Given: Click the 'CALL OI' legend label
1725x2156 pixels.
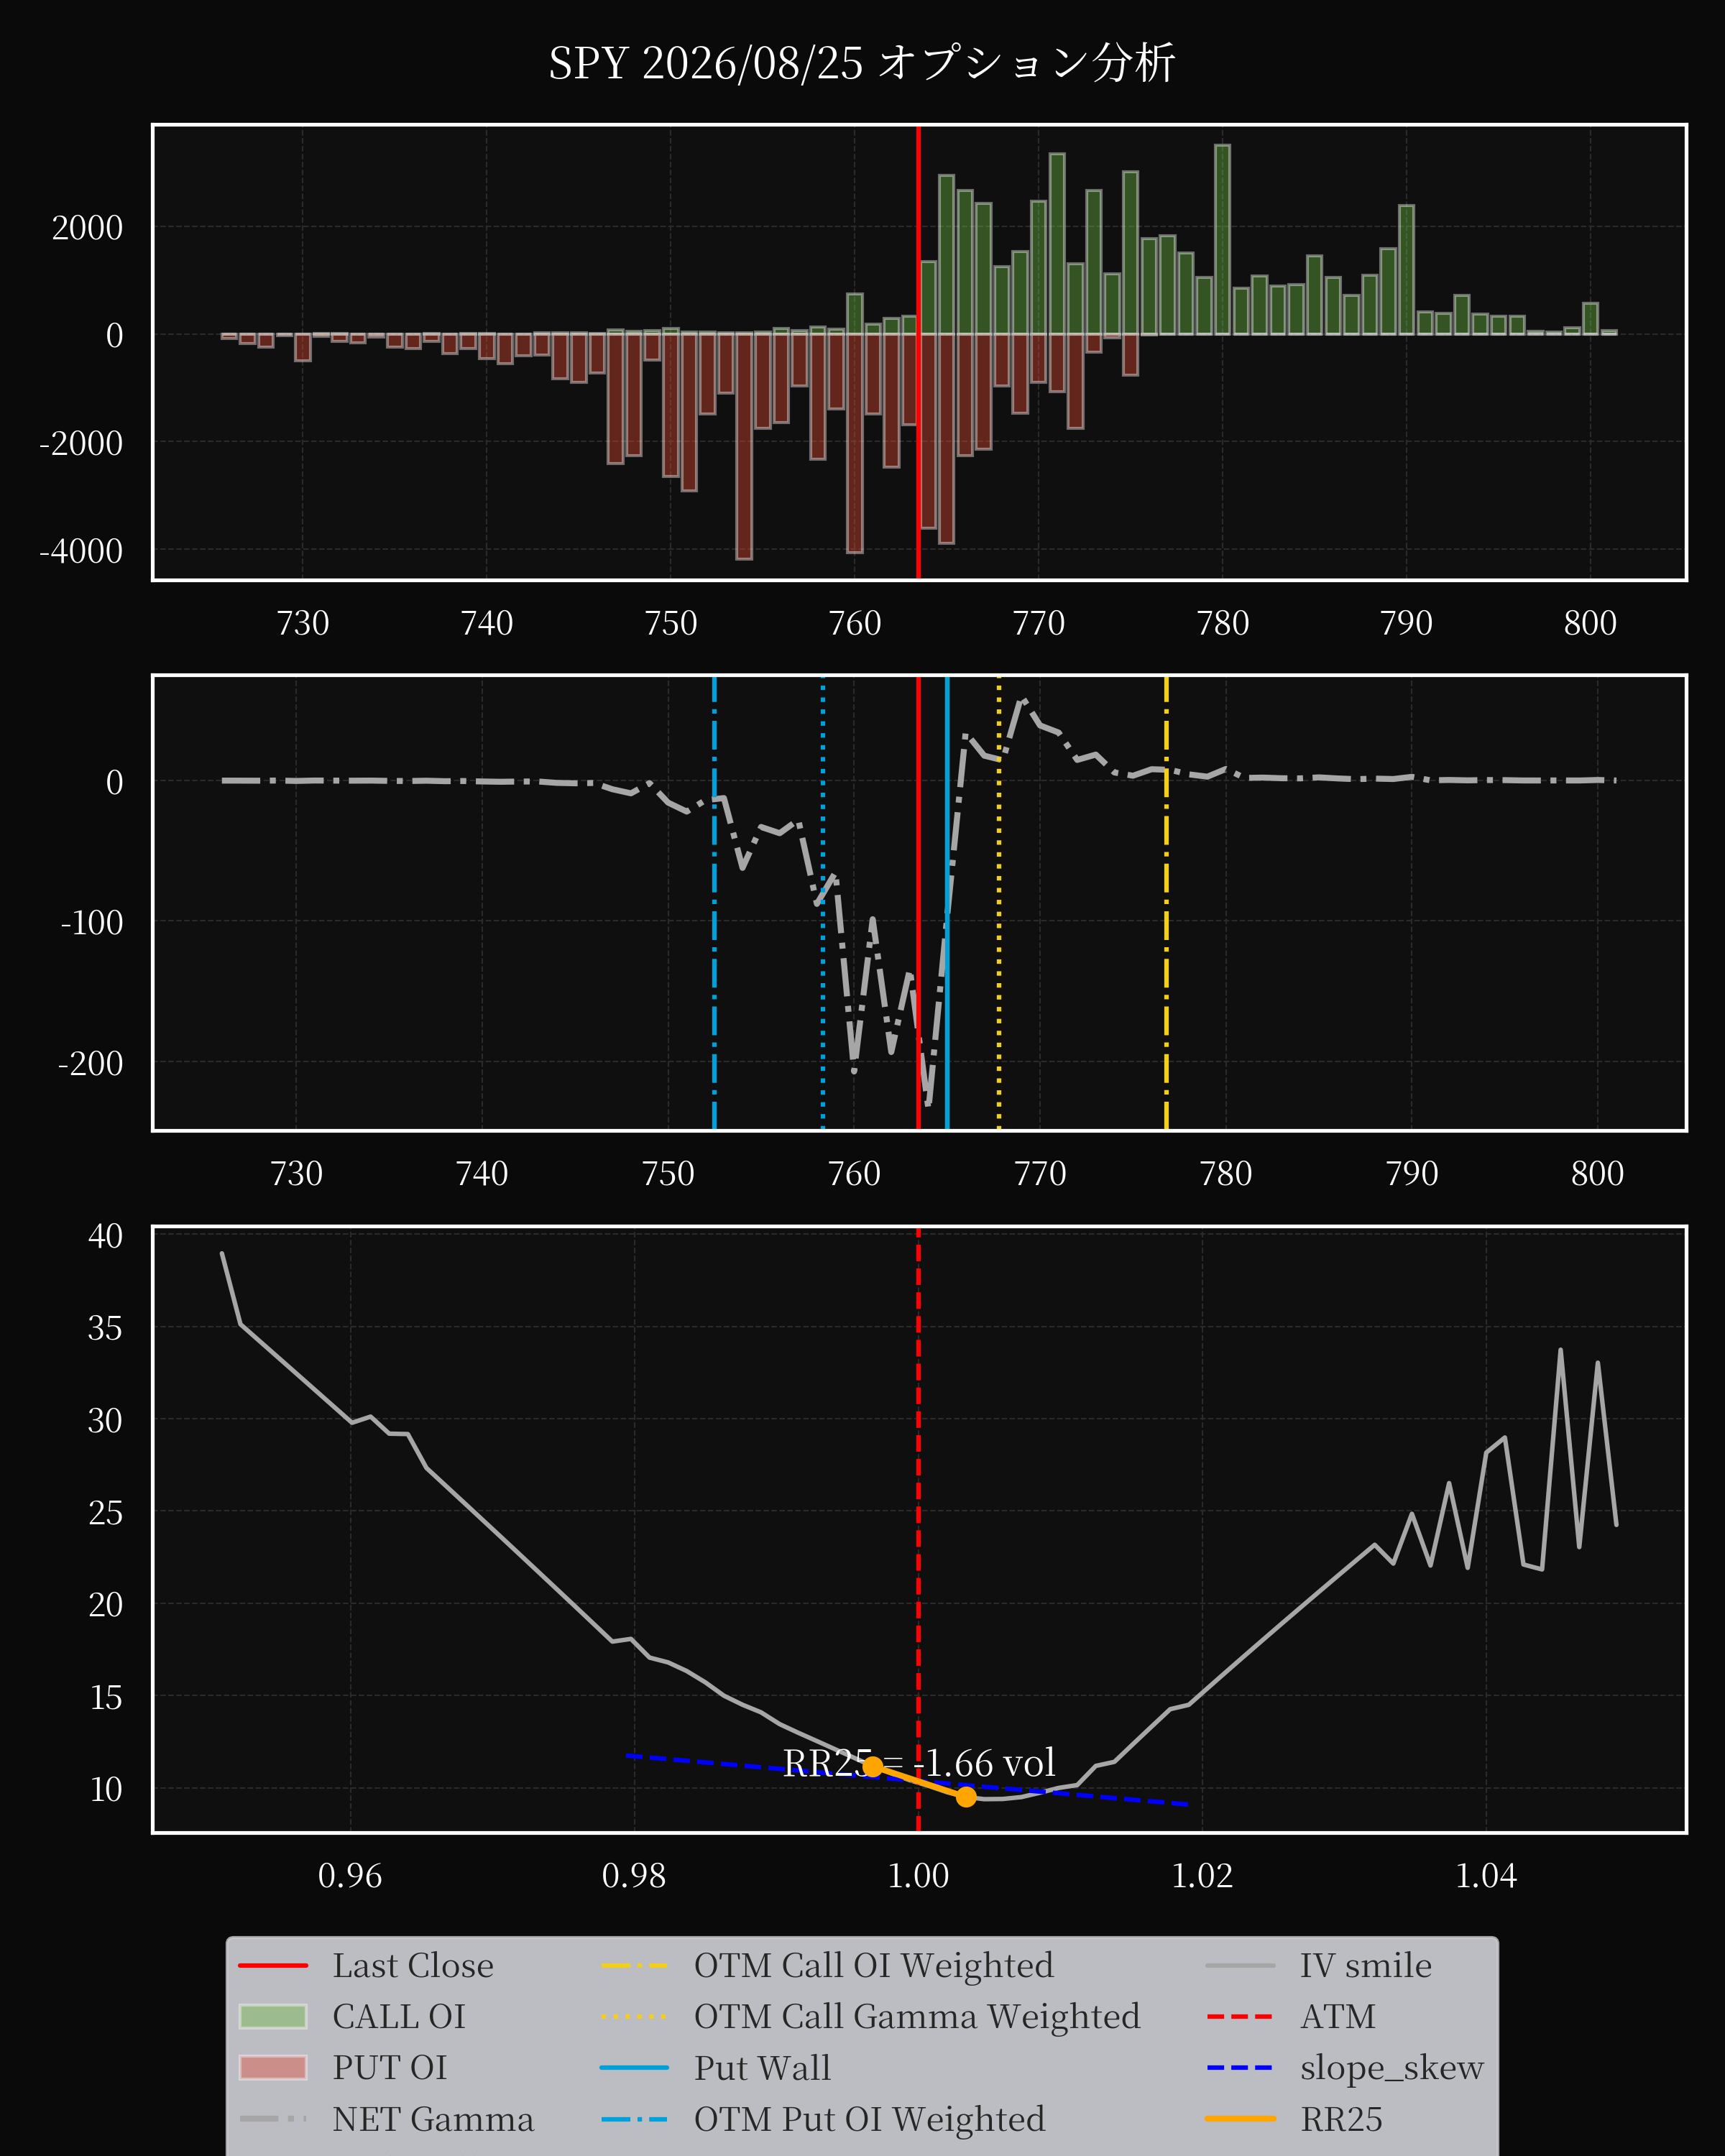Looking at the screenshot, I should 399,2016.
